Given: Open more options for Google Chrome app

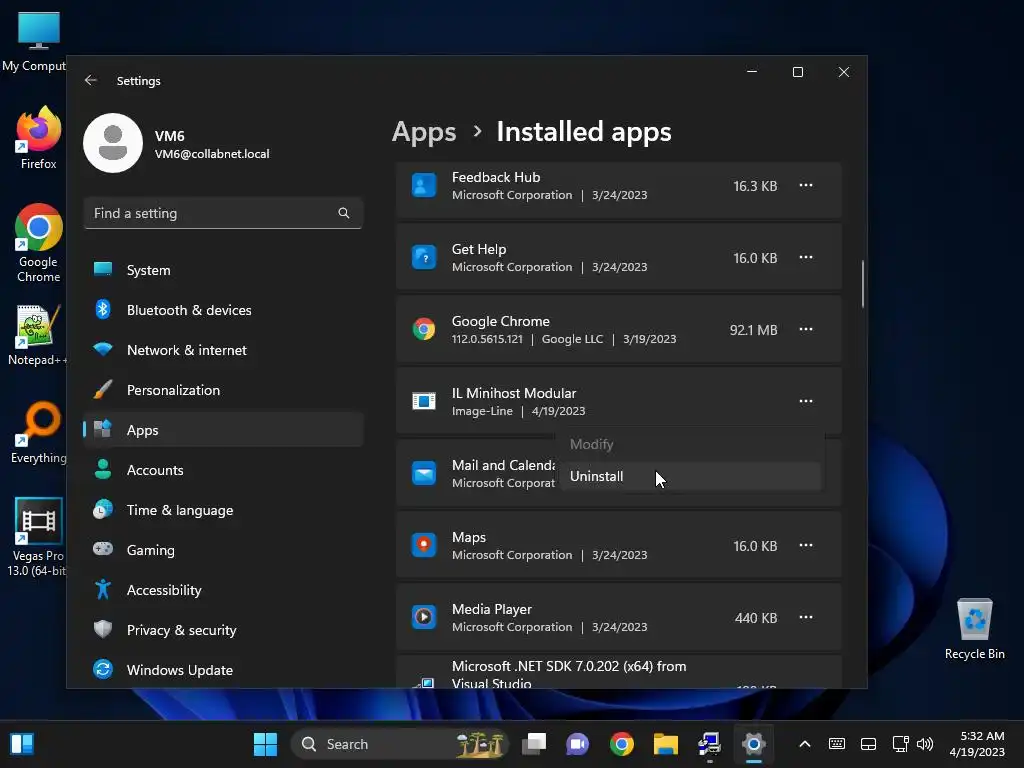Looking at the screenshot, I should (806, 329).
